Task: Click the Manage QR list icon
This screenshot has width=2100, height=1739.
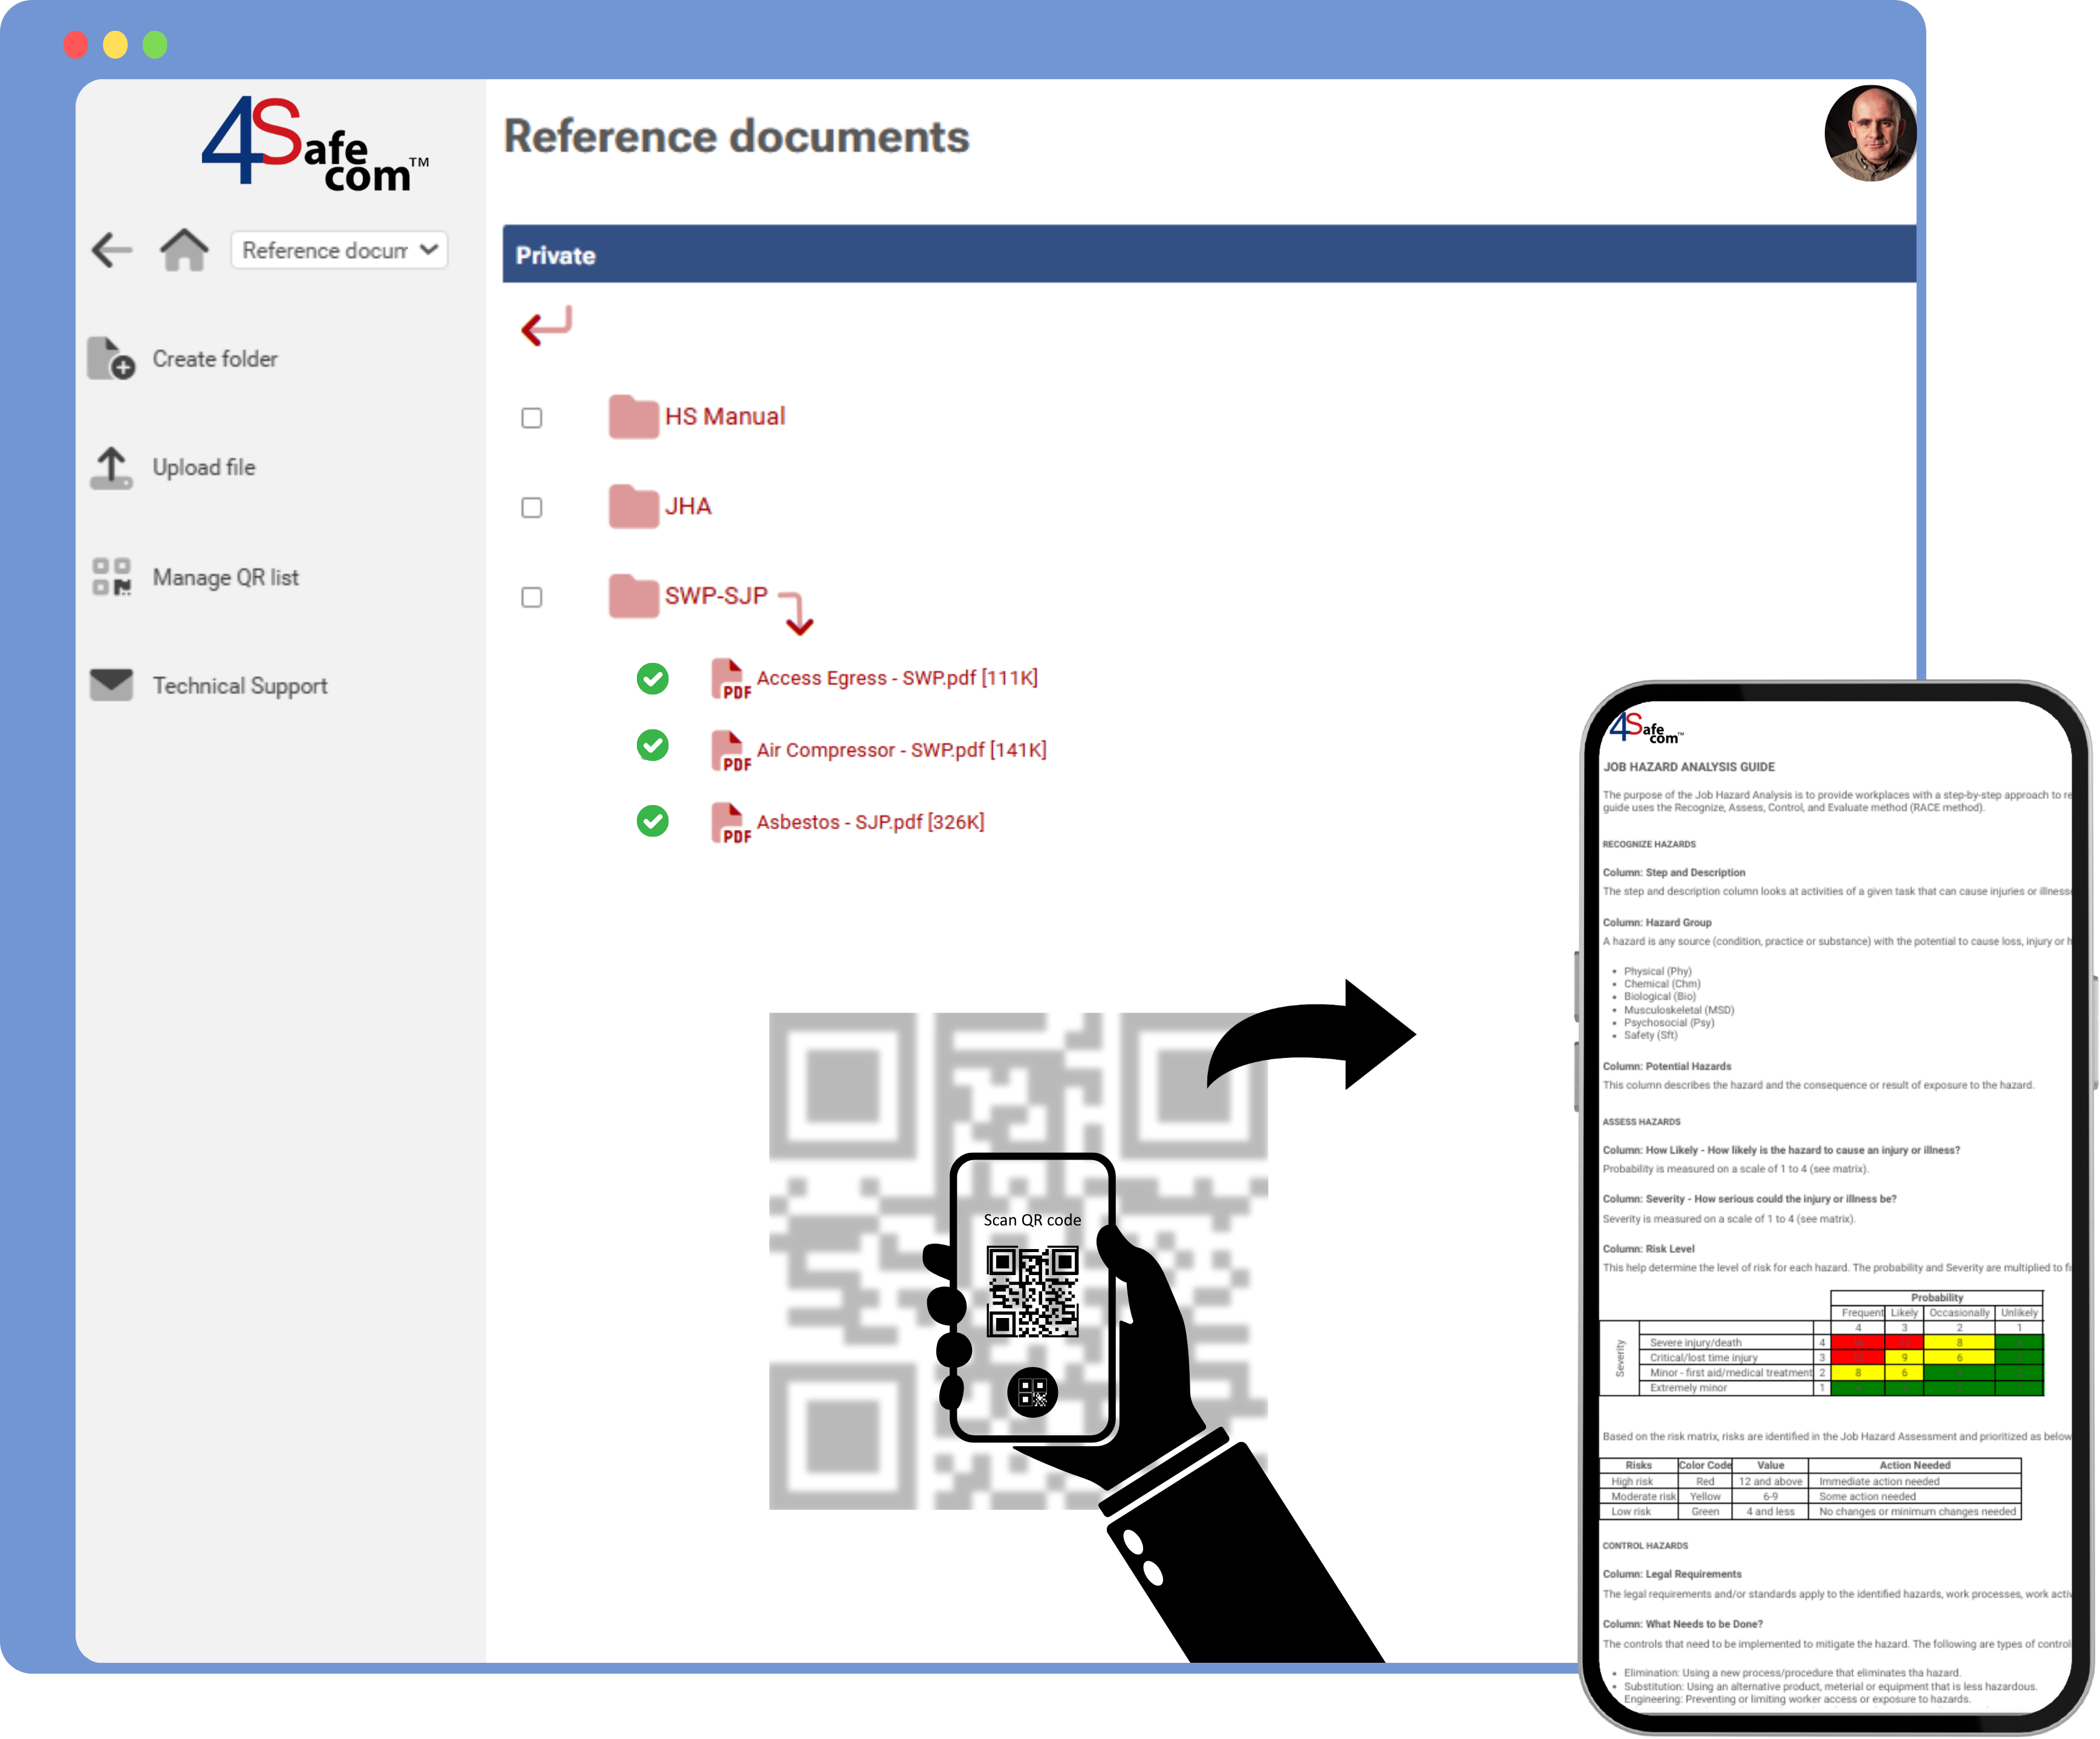Action: click(111, 577)
